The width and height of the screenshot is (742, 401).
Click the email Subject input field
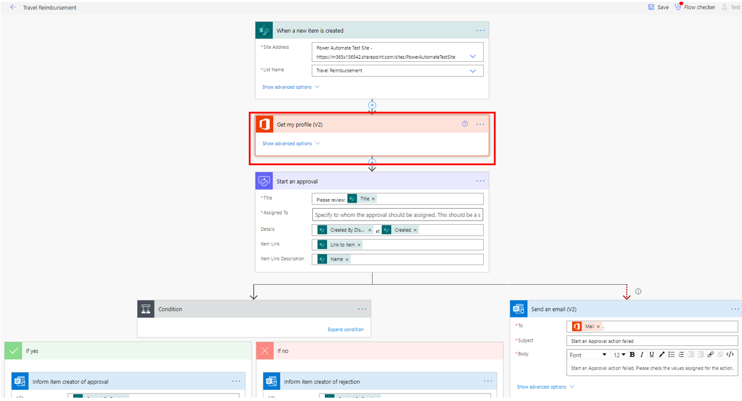coord(652,341)
